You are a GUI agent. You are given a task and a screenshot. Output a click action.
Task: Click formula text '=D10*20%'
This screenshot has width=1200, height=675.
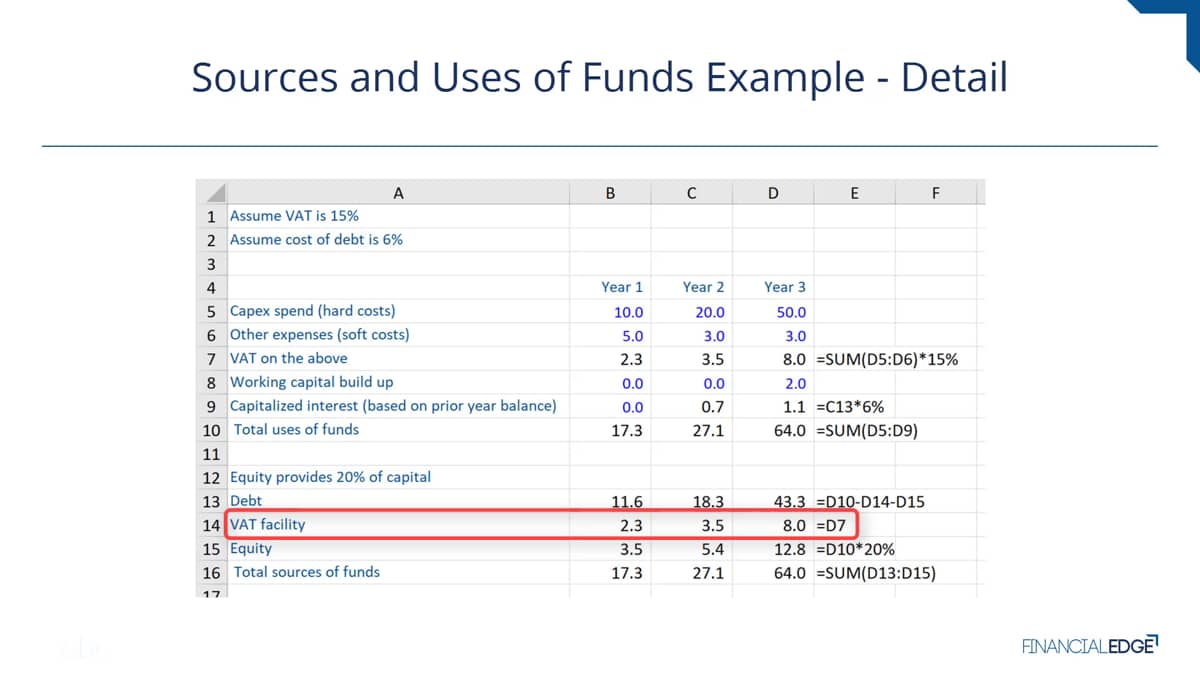tap(855, 550)
